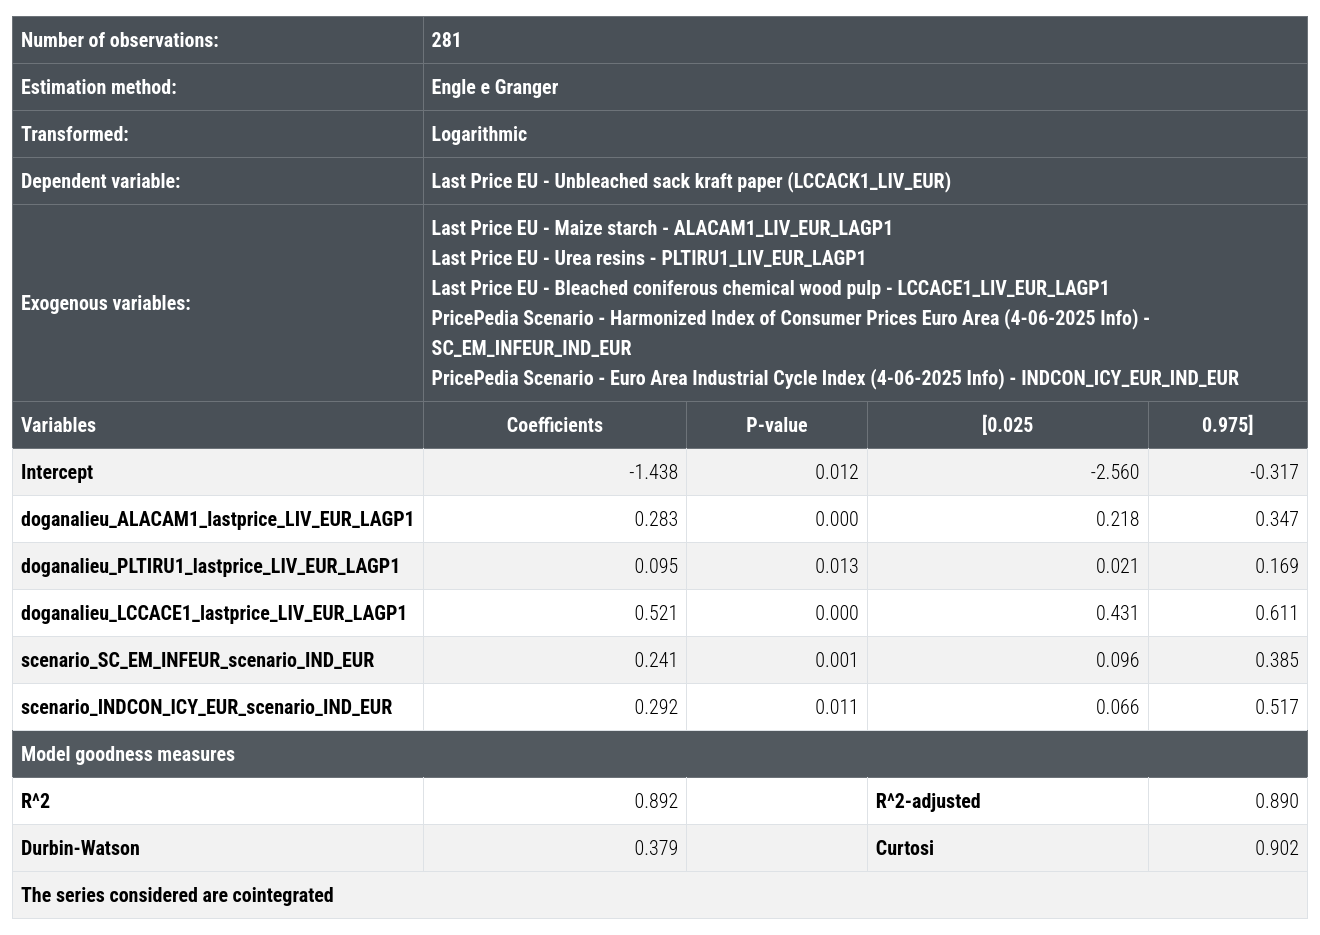Click the 'Number of observations:' label

click(x=119, y=40)
